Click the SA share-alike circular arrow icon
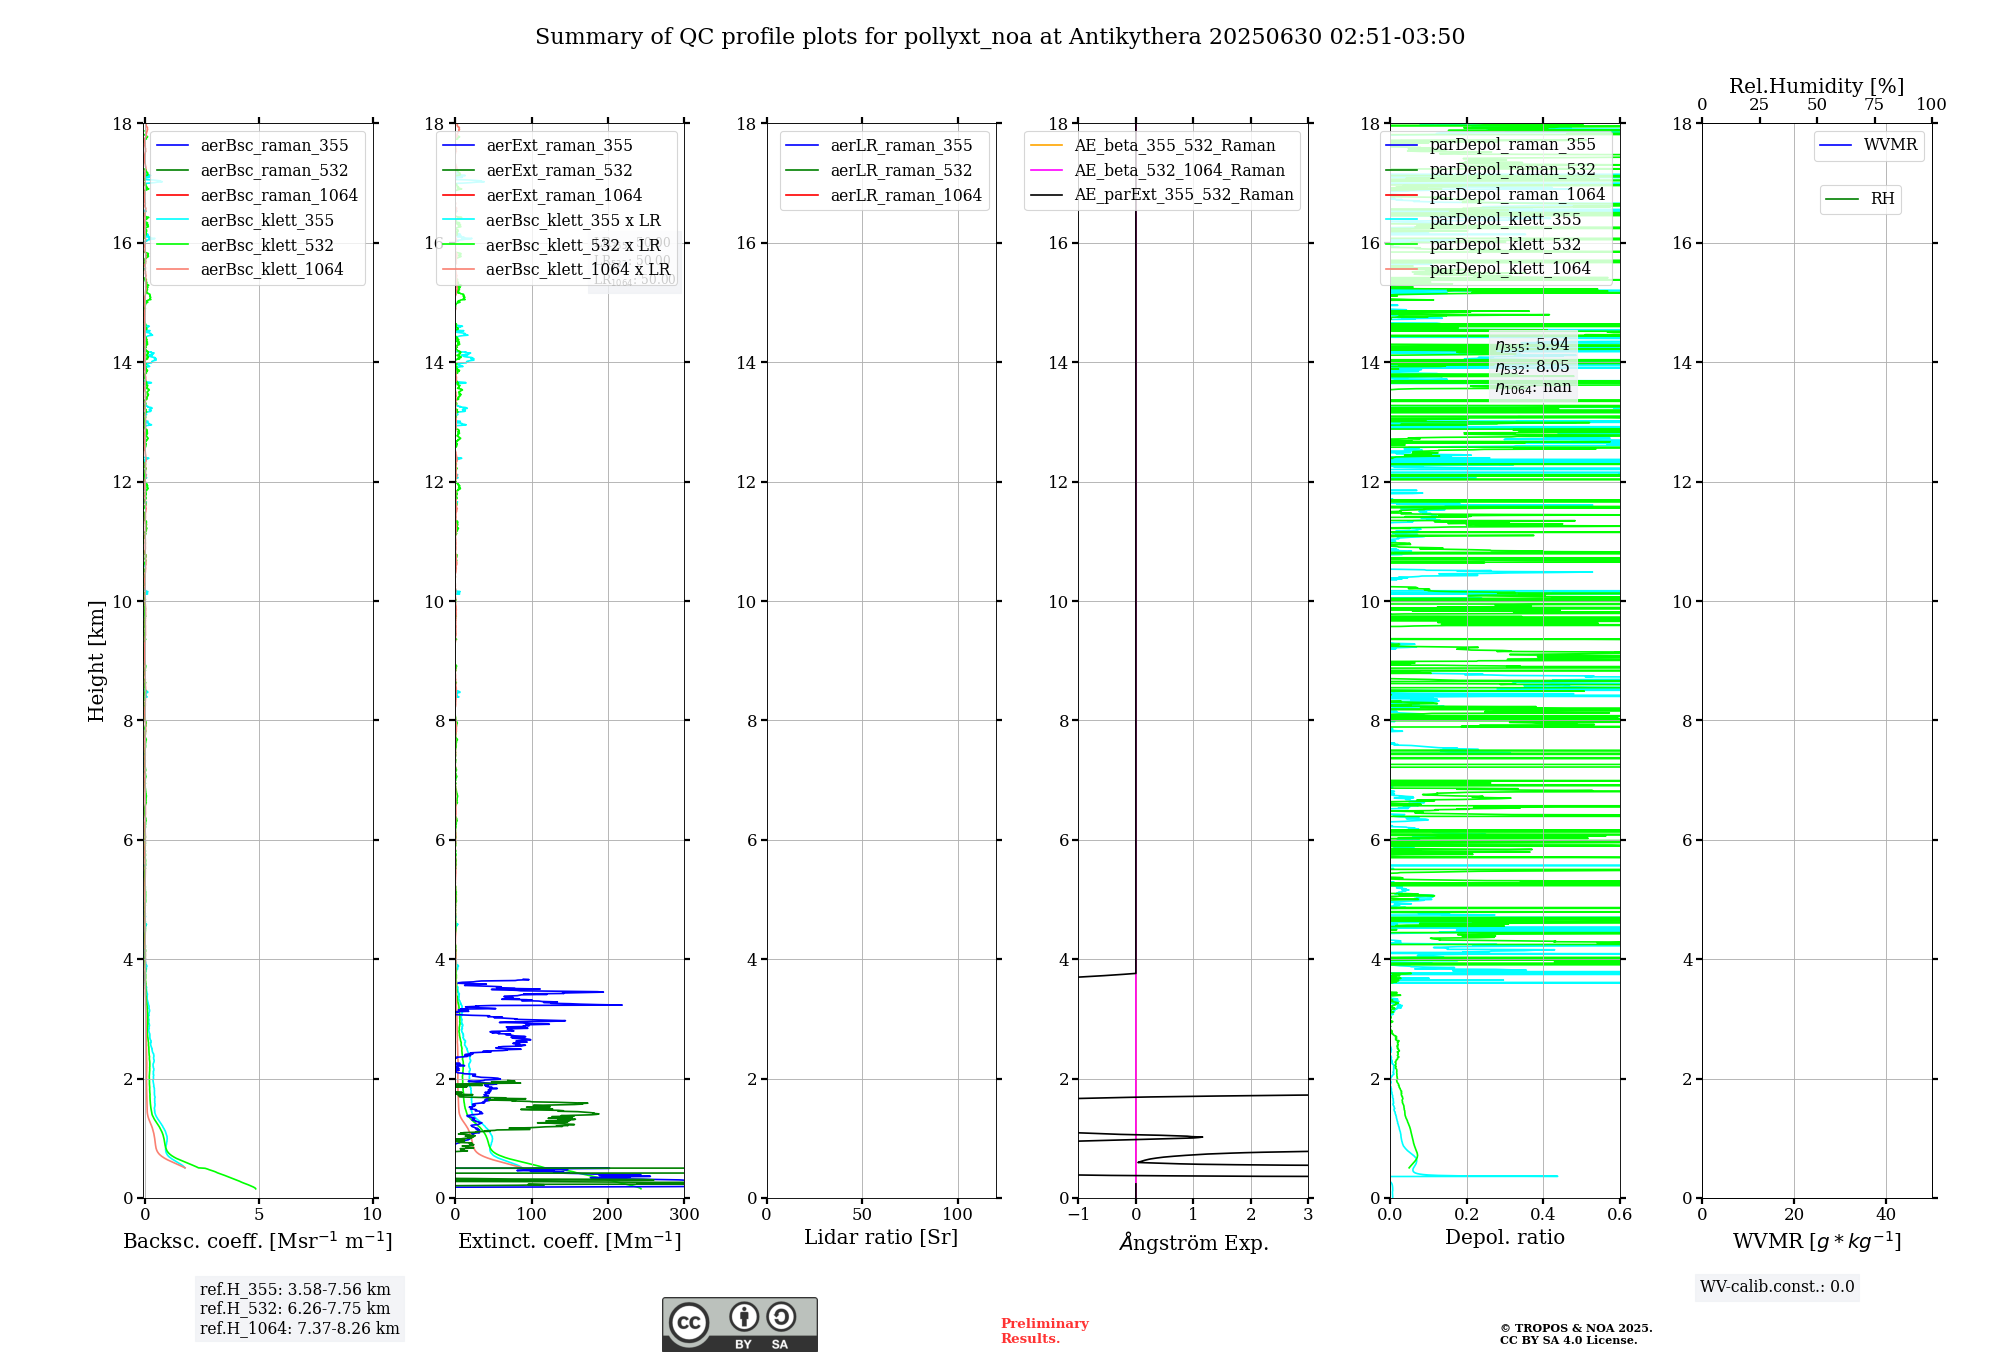Image resolution: width=2000 pixels, height=1360 pixels. point(781,1316)
